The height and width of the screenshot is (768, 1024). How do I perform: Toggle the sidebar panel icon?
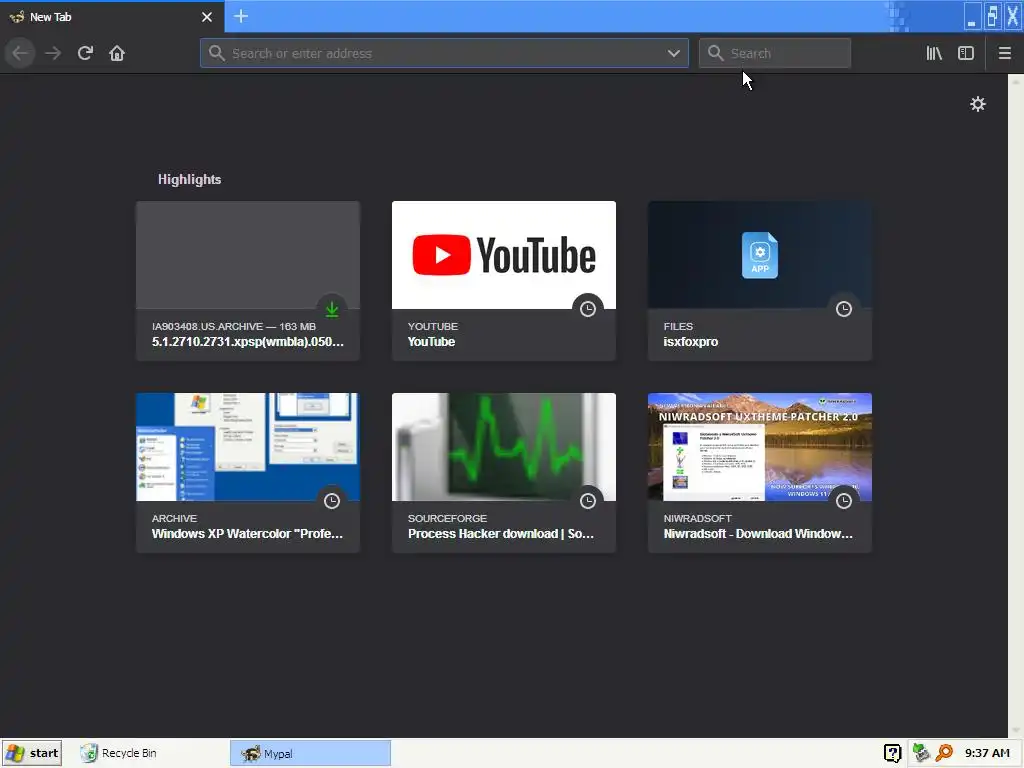pyautogui.click(x=966, y=53)
